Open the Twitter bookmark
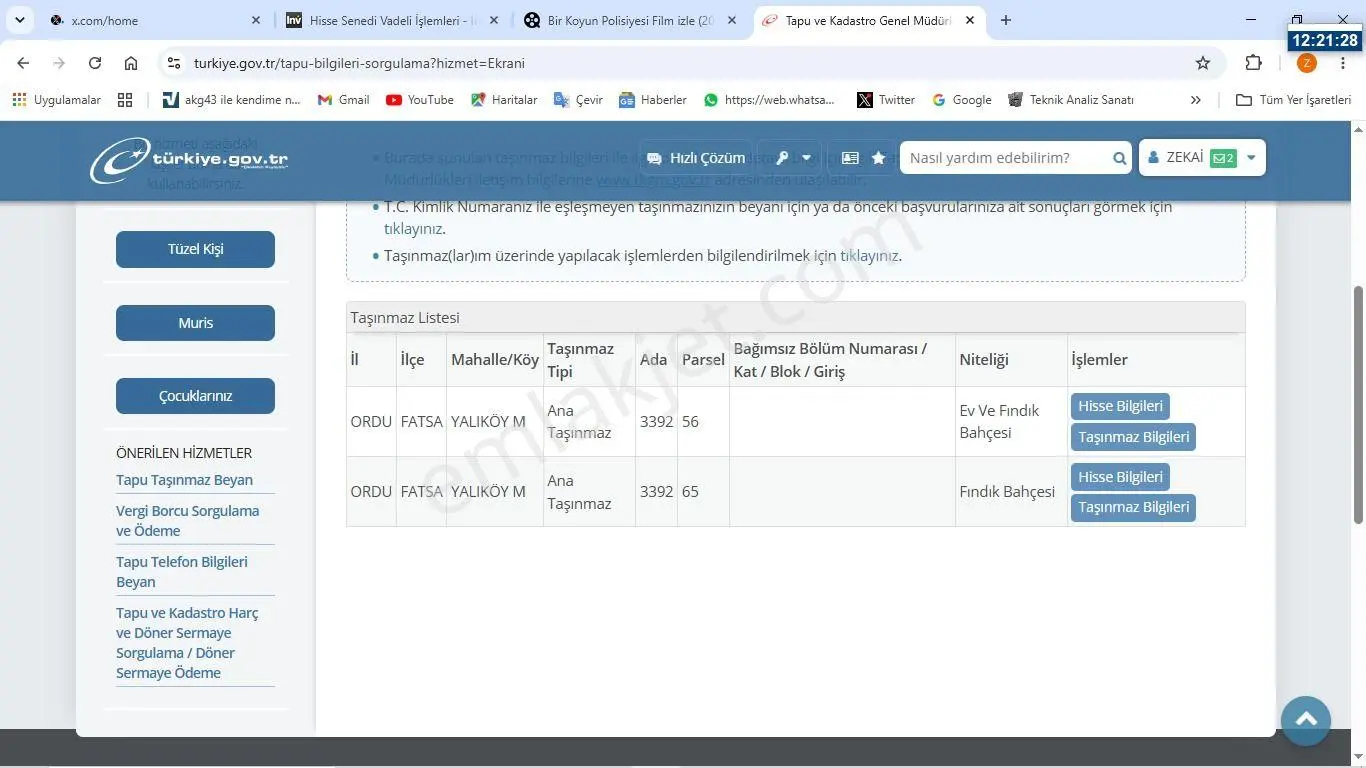Image resolution: width=1366 pixels, height=768 pixels. pos(886,100)
